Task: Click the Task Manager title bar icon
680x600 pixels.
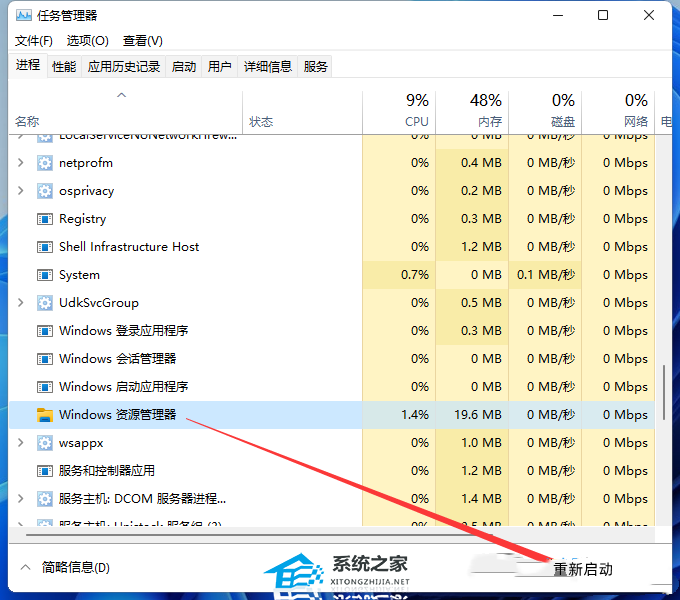Action: 23,16
